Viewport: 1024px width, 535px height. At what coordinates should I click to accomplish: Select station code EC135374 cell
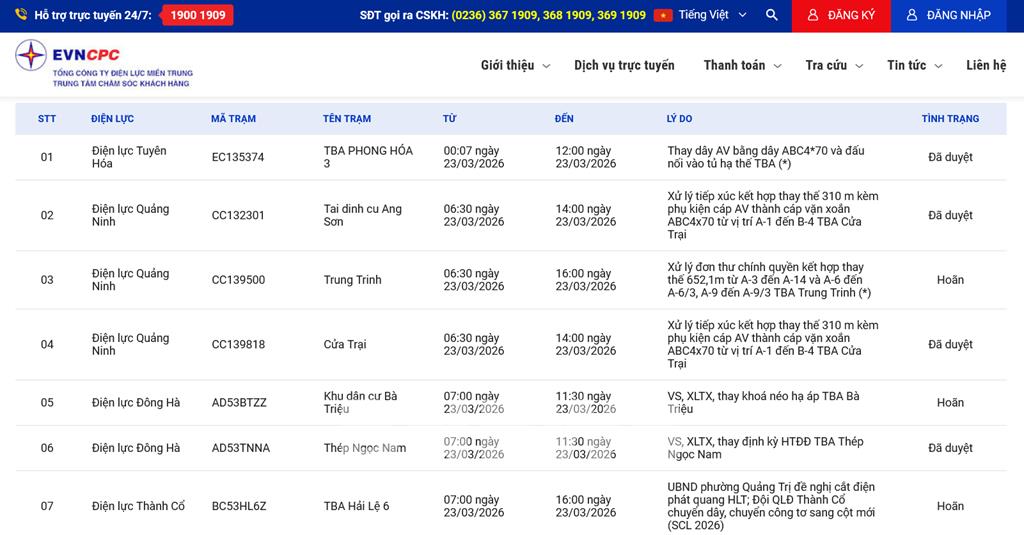pyautogui.click(x=238, y=158)
